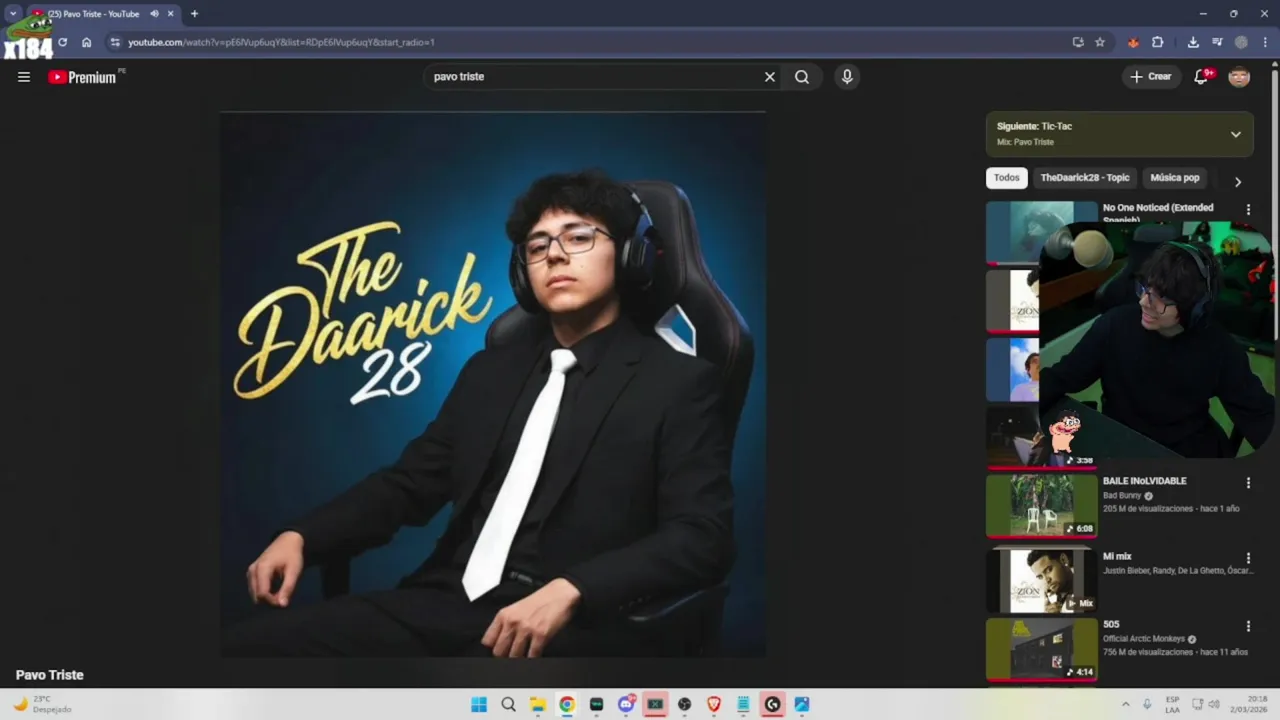Open Chrome three-dot menu
Viewport: 1280px width, 720px height.
coord(1265,42)
